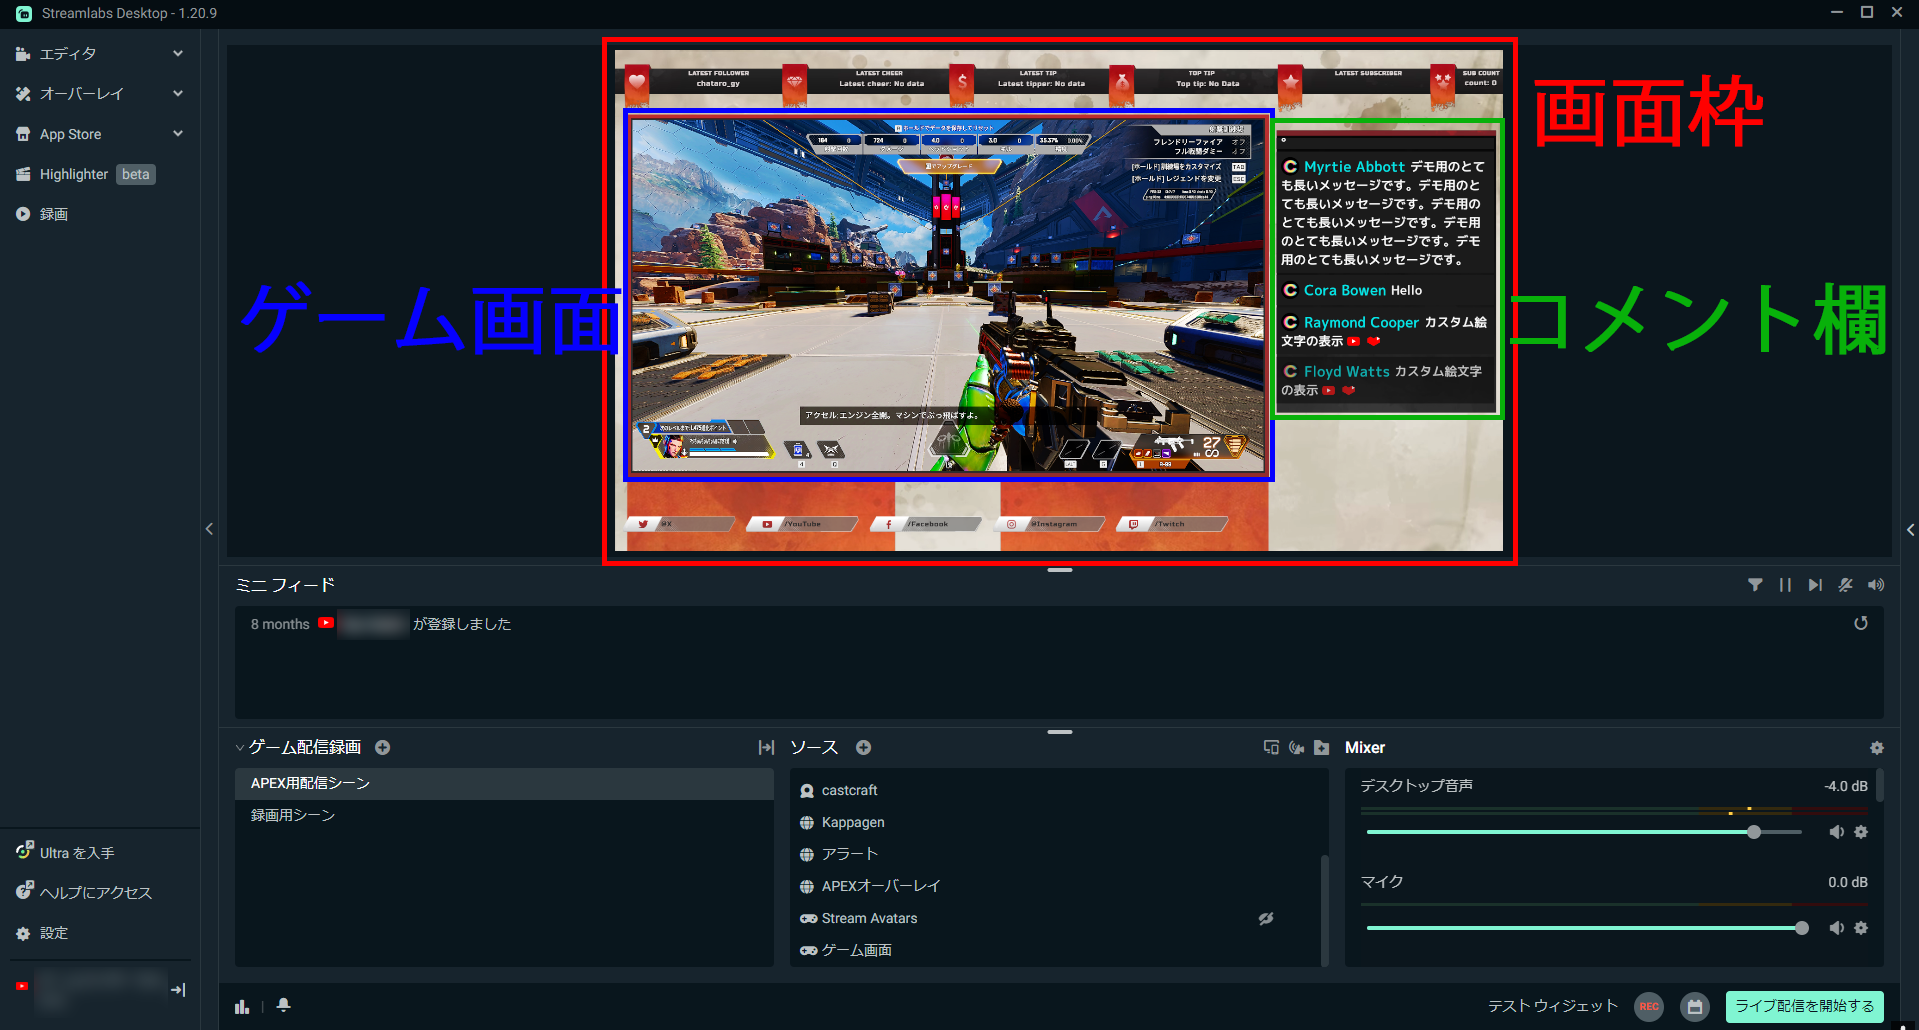1919x1030 pixels.
Task: Click テスト ウィジェット button
Action: pos(1553,1006)
